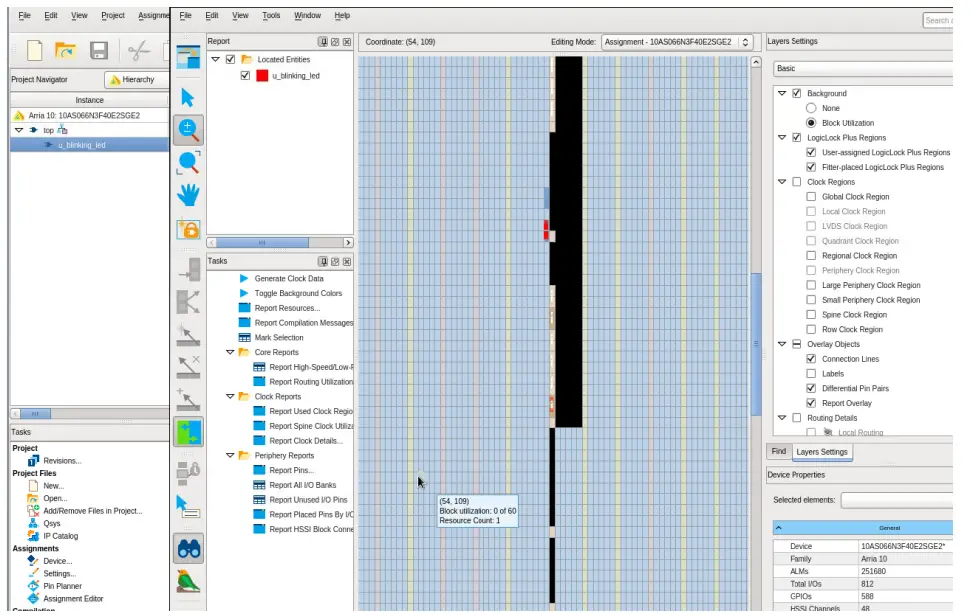Open Report All I/O Banks task
The width and height of the screenshot is (971, 615).
(x=303, y=486)
